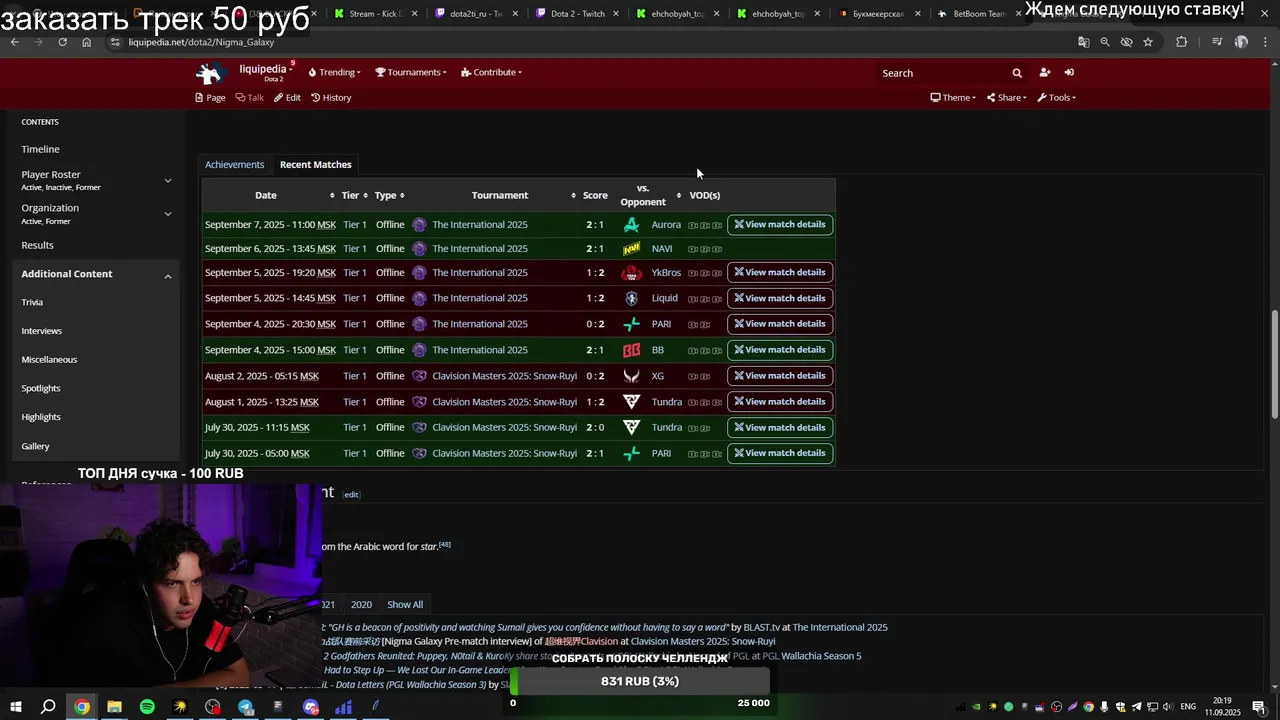Open the History tab
The image size is (1280, 720).
(331, 97)
